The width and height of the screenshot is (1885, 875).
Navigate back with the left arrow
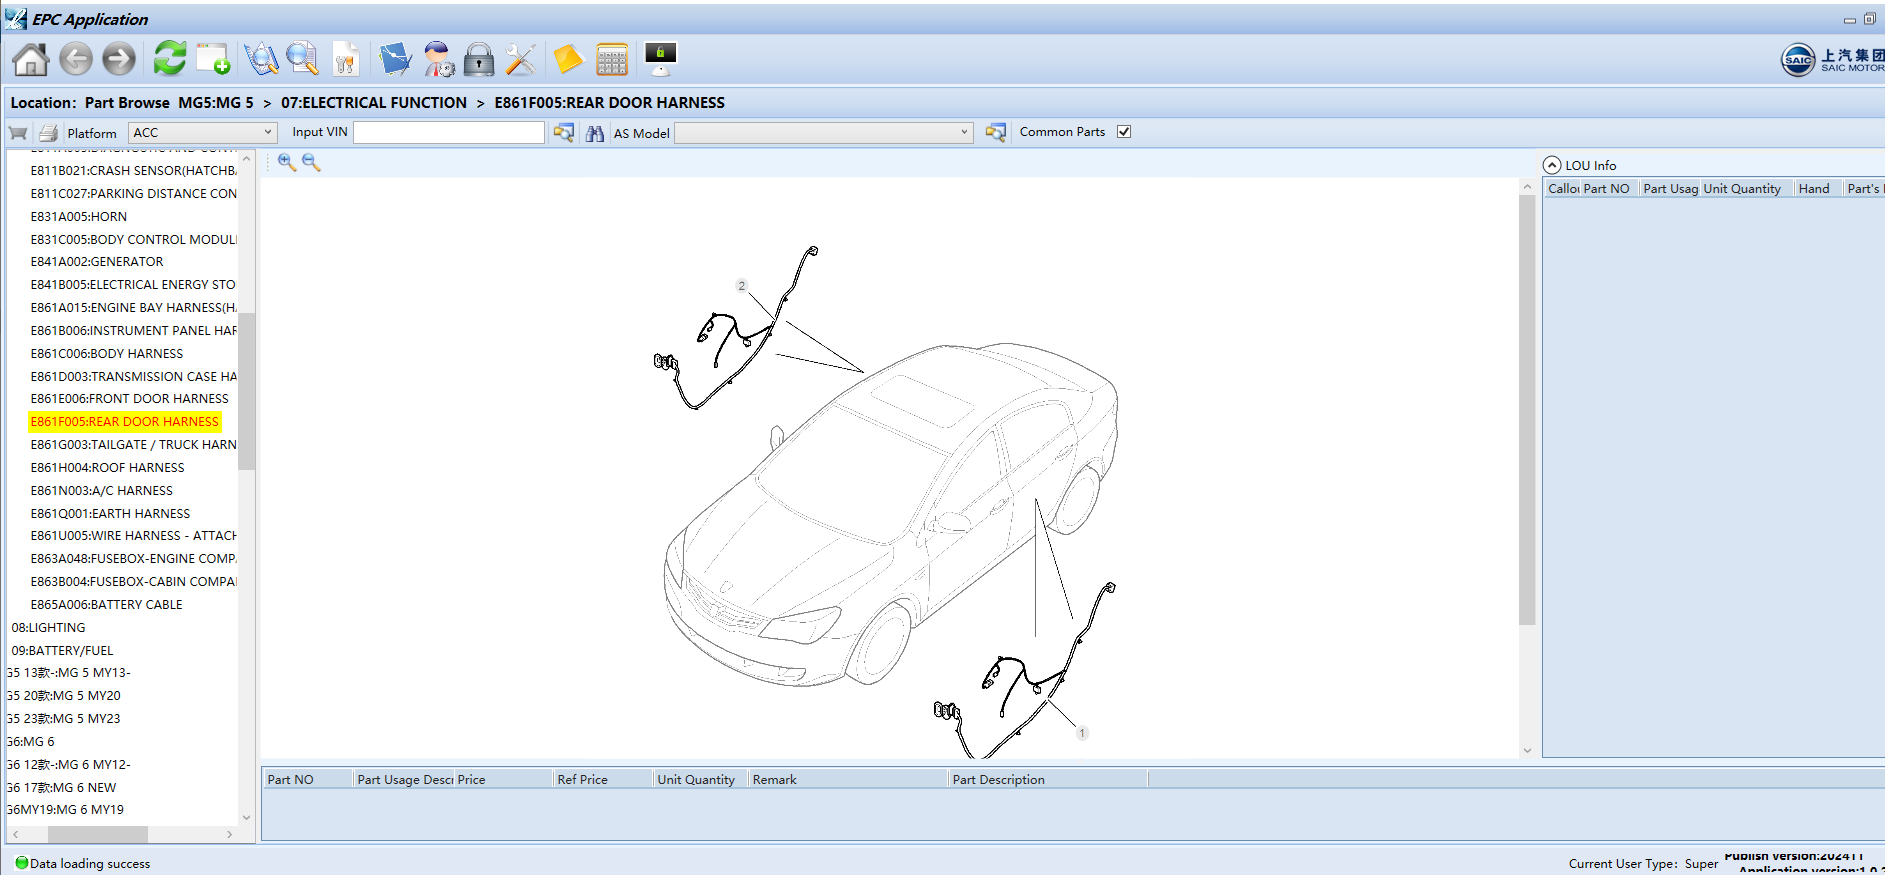76,60
